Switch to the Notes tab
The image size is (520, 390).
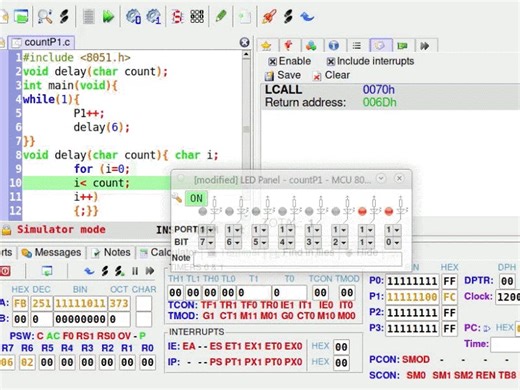pos(111,252)
